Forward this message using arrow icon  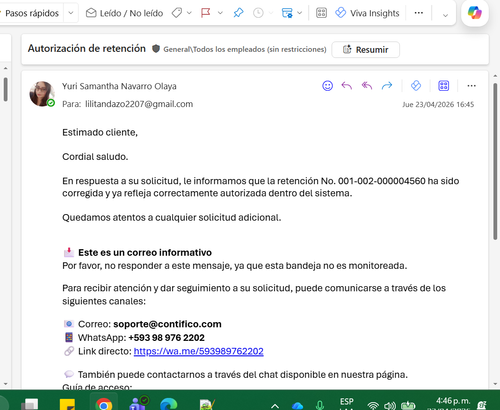[387, 86]
